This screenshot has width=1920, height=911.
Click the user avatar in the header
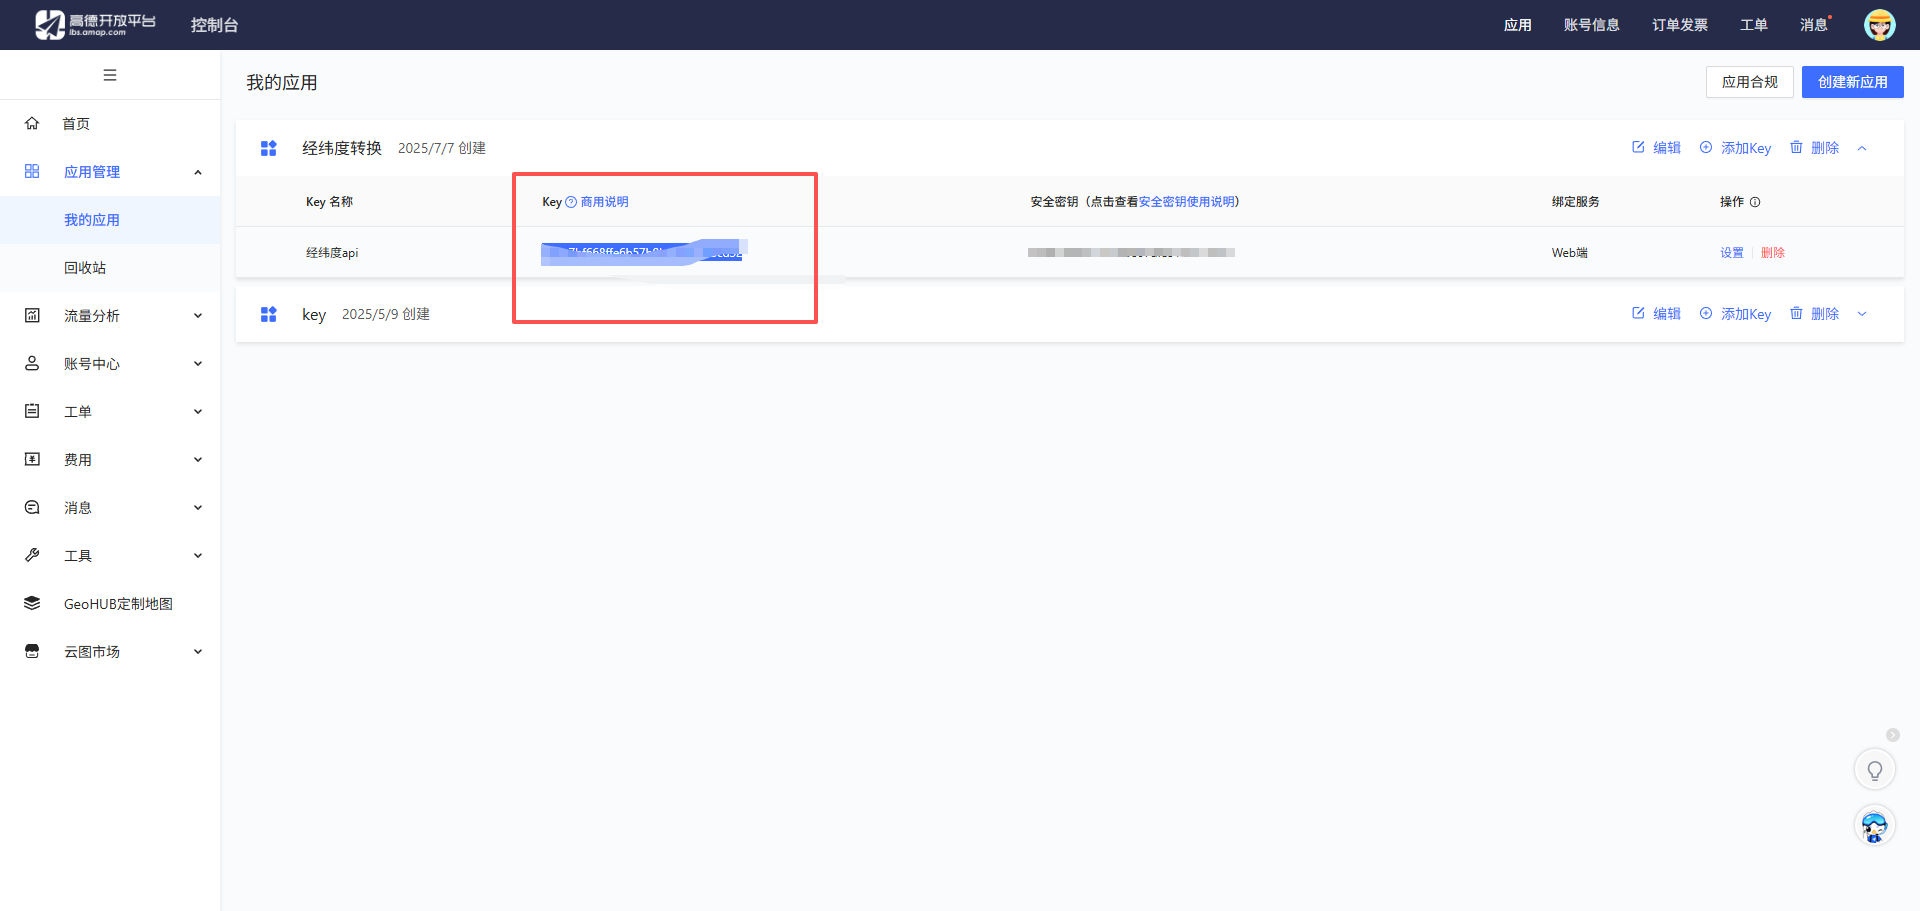(x=1880, y=25)
